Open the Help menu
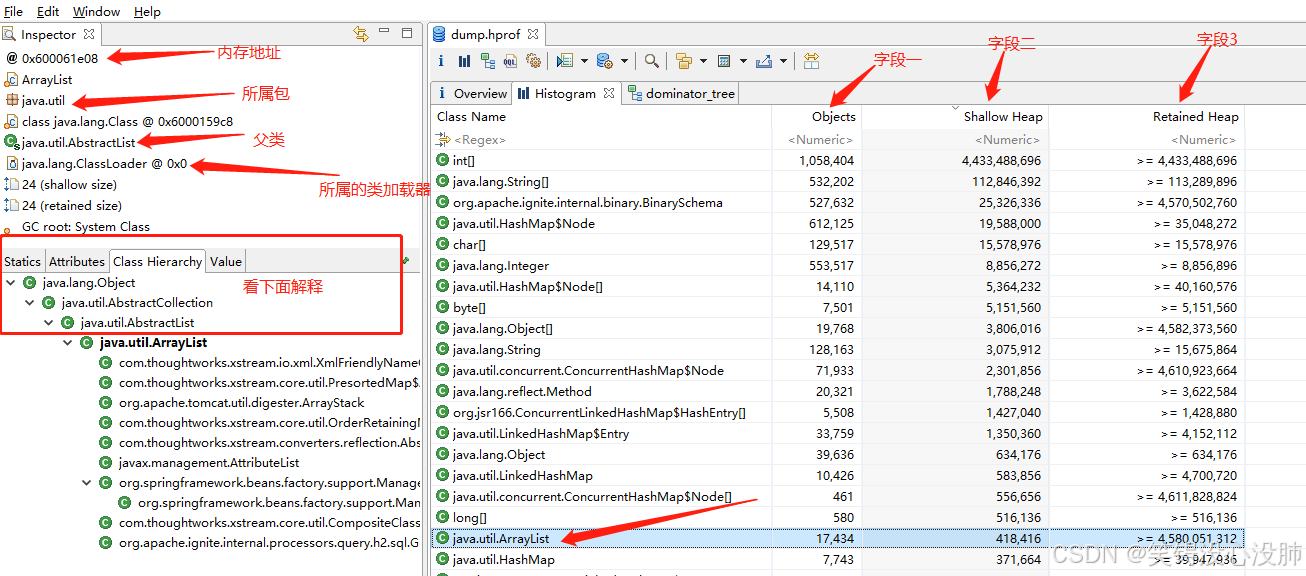Screen dimensions: 1306x576 tap(147, 11)
